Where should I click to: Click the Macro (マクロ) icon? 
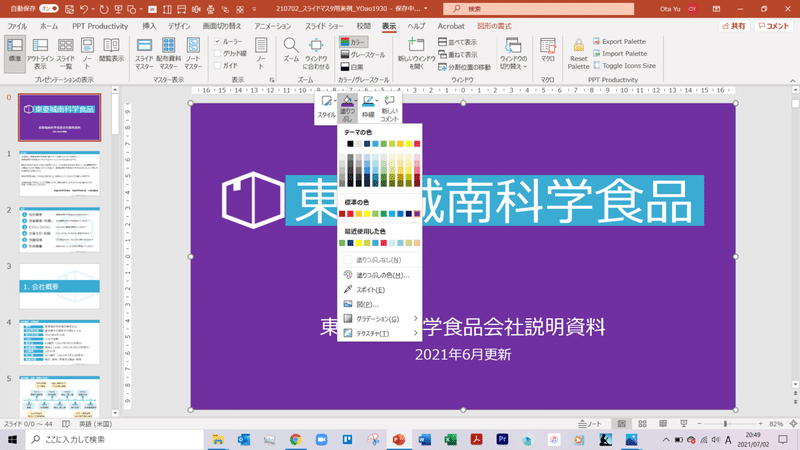[x=547, y=50]
